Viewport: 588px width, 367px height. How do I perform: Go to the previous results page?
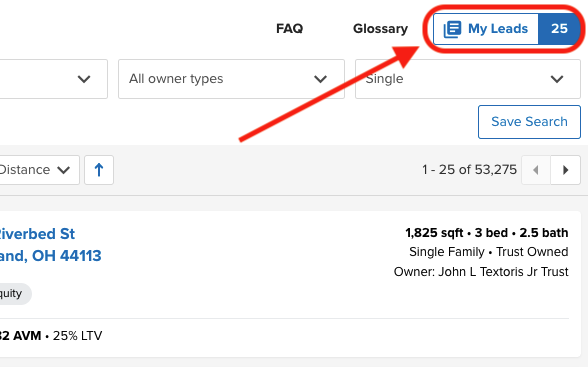pyautogui.click(x=536, y=170)
